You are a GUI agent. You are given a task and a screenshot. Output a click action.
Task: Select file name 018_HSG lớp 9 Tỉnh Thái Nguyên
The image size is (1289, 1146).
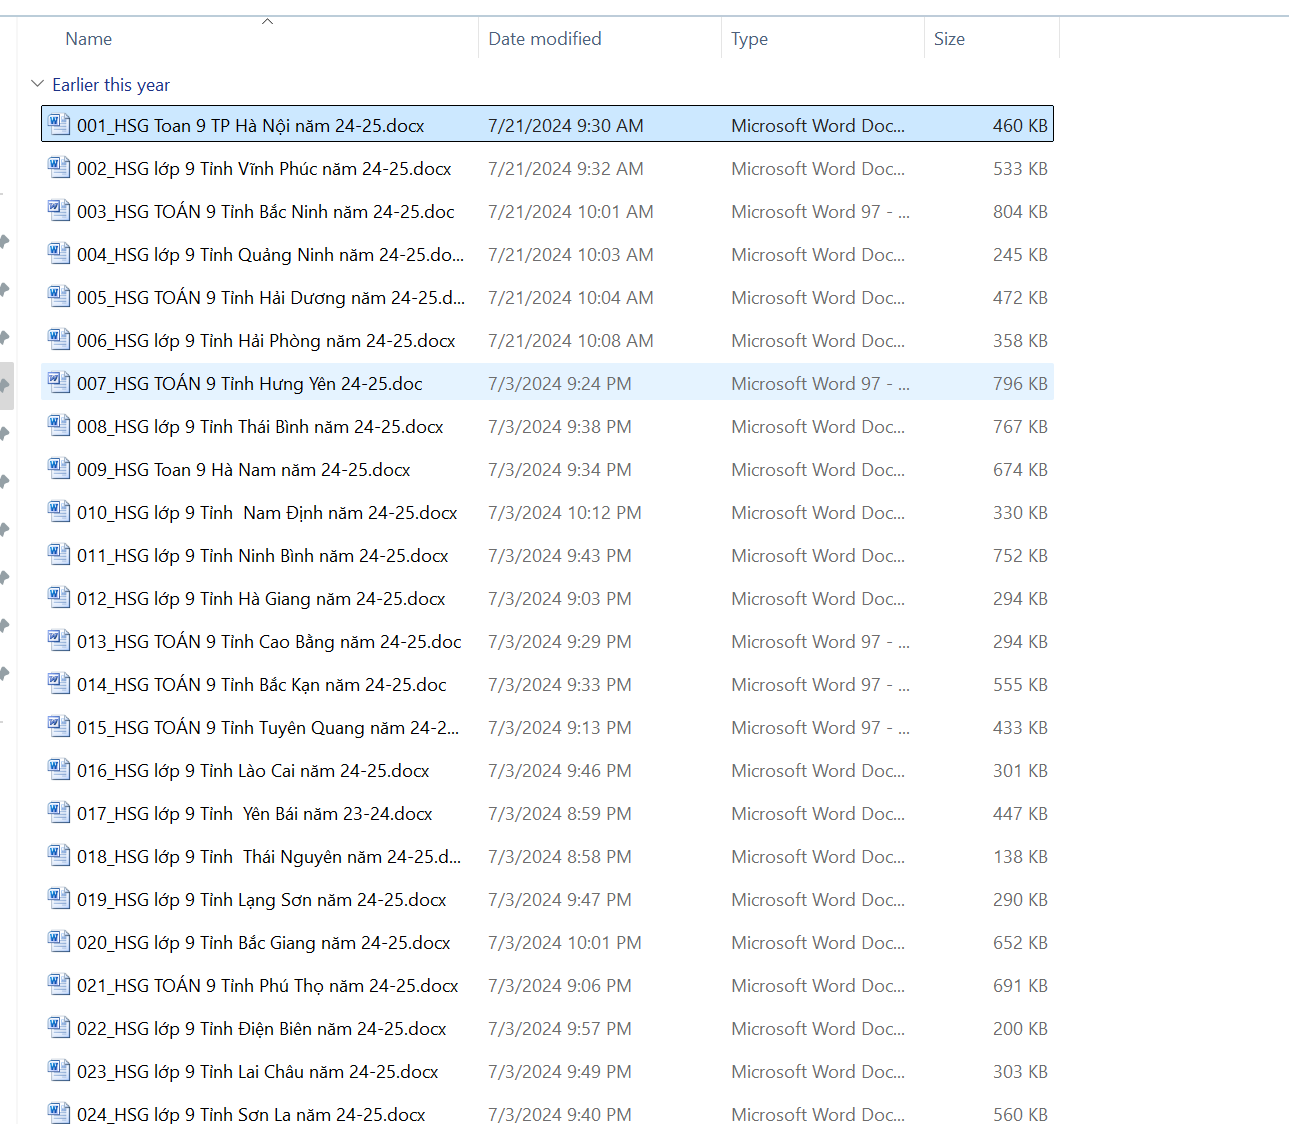pos(269,857)
